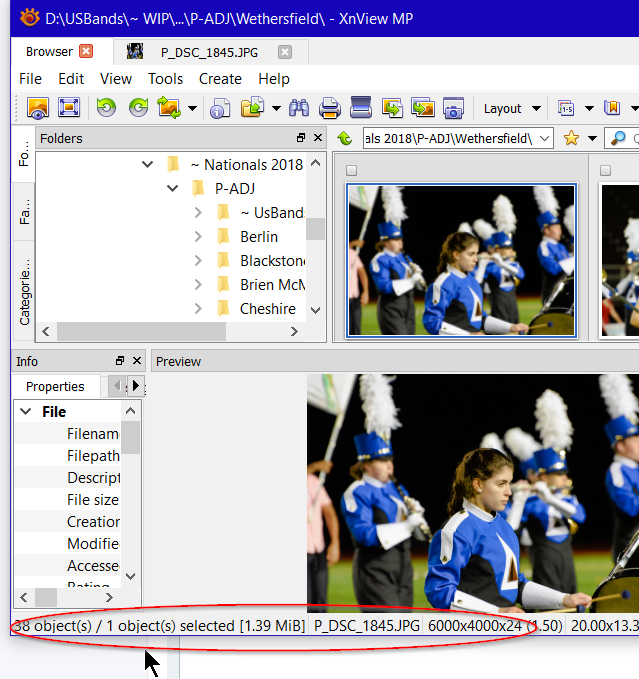The height and width of the screenshot is (679, 639).
Task: Open file properties info icon
Action: [x=220, y=108]
